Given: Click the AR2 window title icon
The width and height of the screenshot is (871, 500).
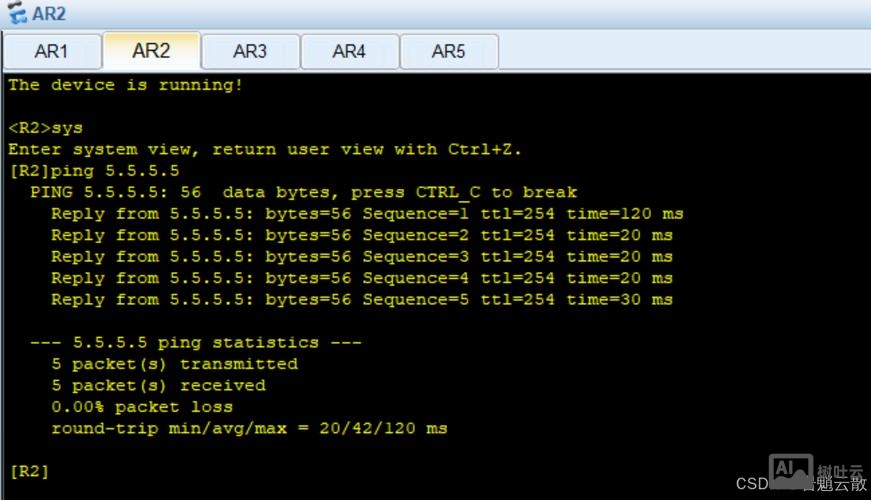Looking at the screenshot, I should 17,14.
